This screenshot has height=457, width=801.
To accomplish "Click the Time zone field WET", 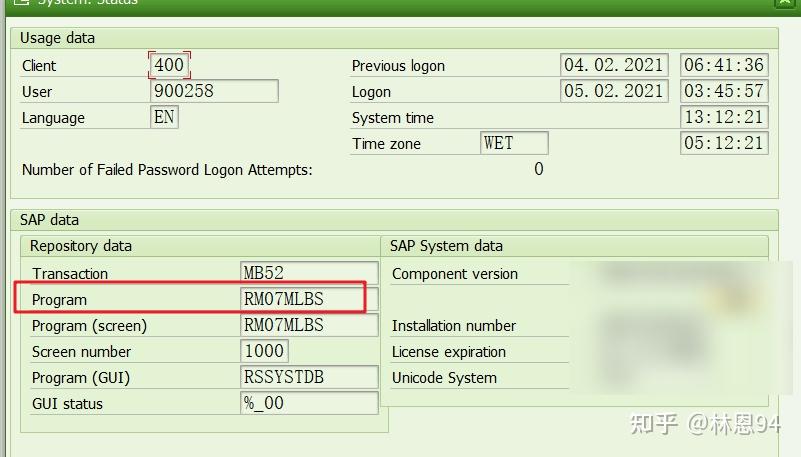I will tap(514, 143).
